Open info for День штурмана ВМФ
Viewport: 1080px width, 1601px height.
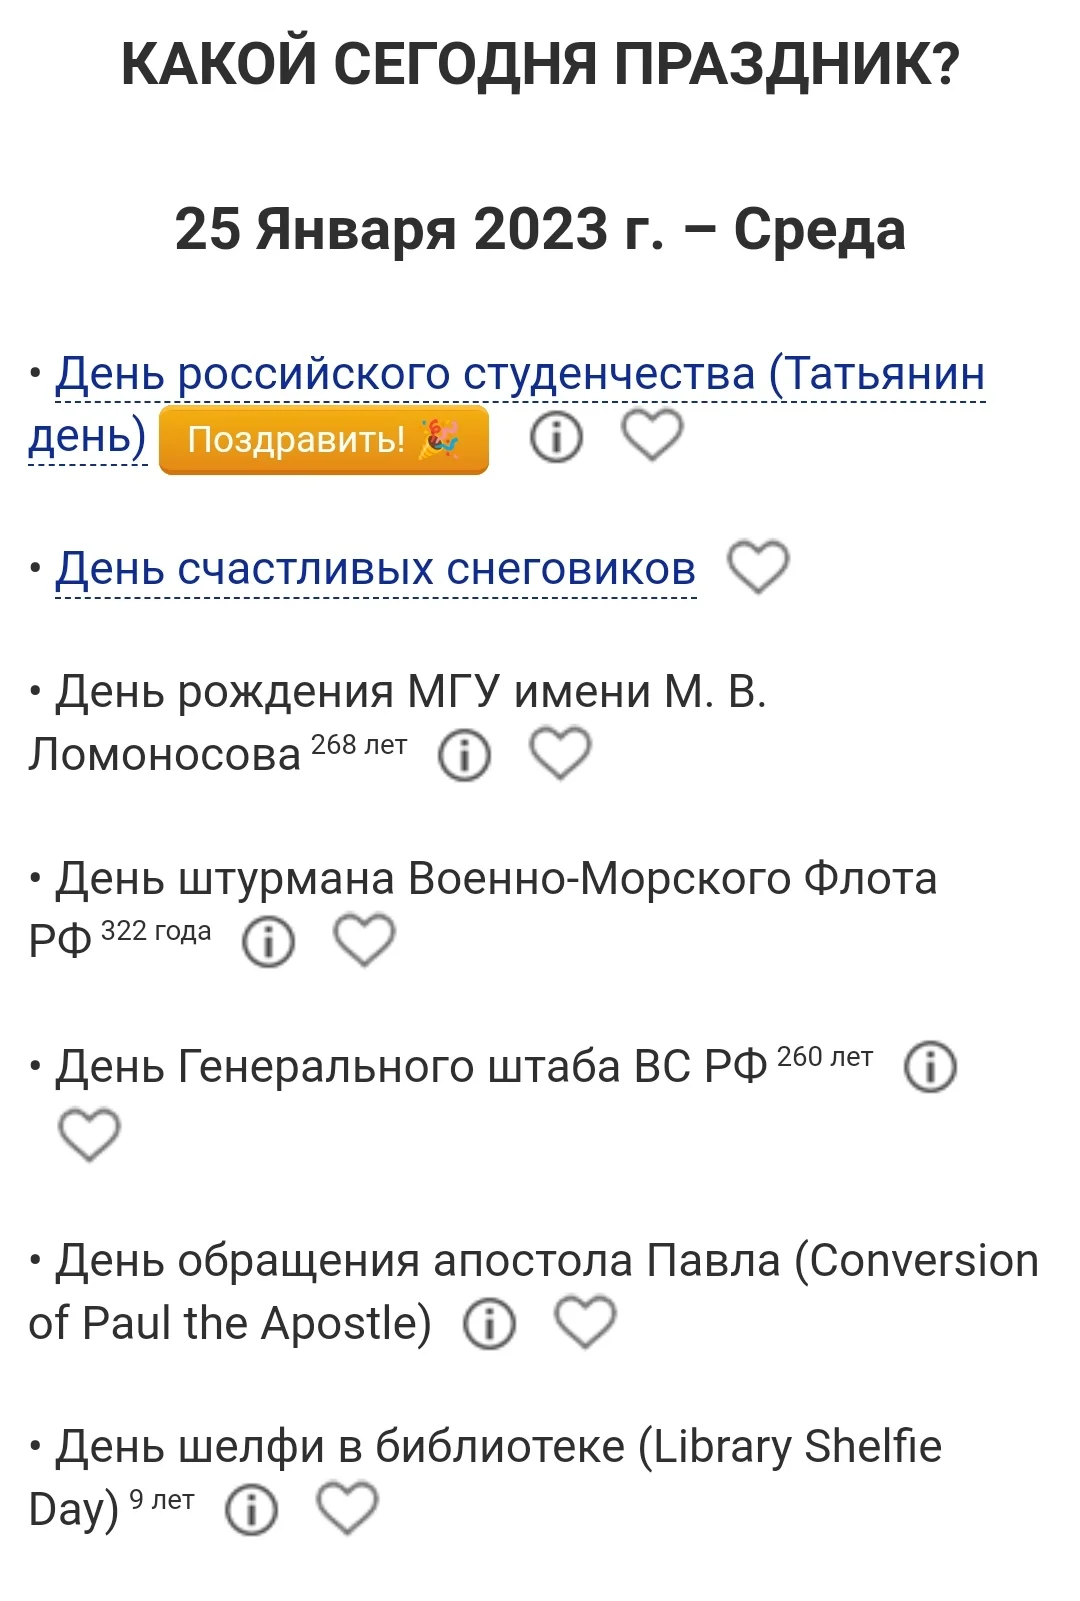tap(269, 941)
